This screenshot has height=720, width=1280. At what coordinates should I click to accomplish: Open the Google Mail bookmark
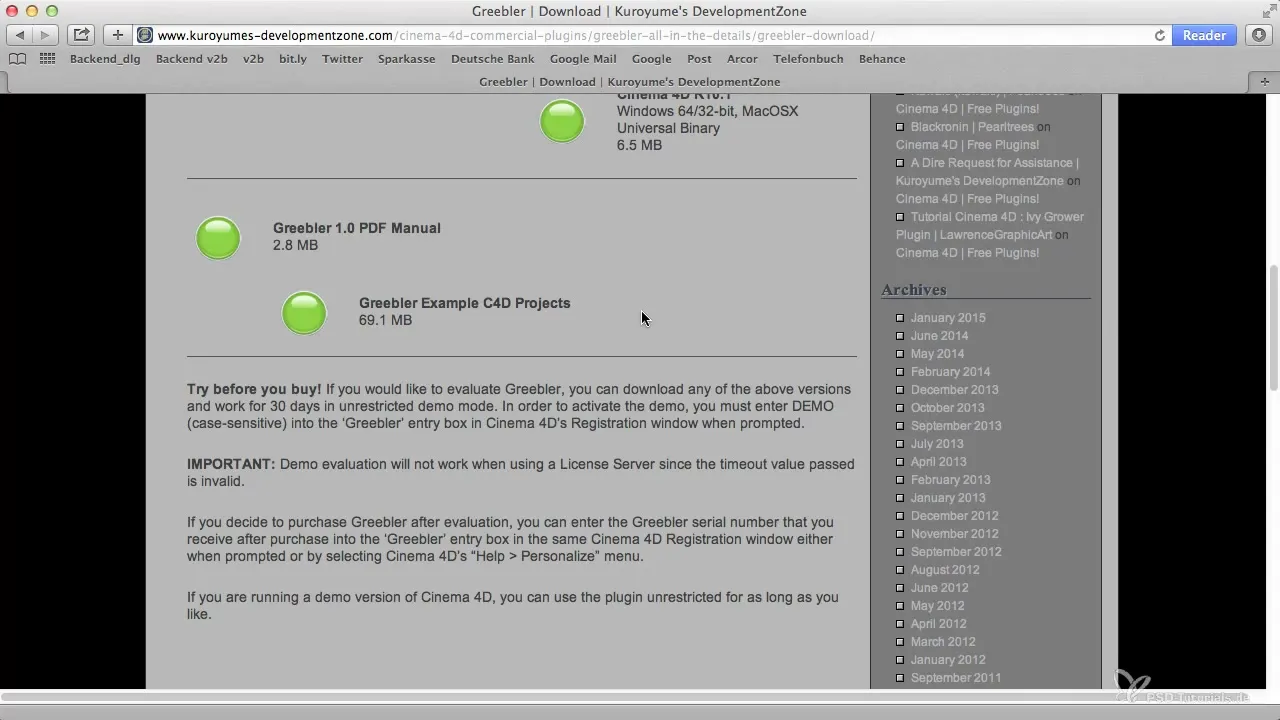[583, 59]
